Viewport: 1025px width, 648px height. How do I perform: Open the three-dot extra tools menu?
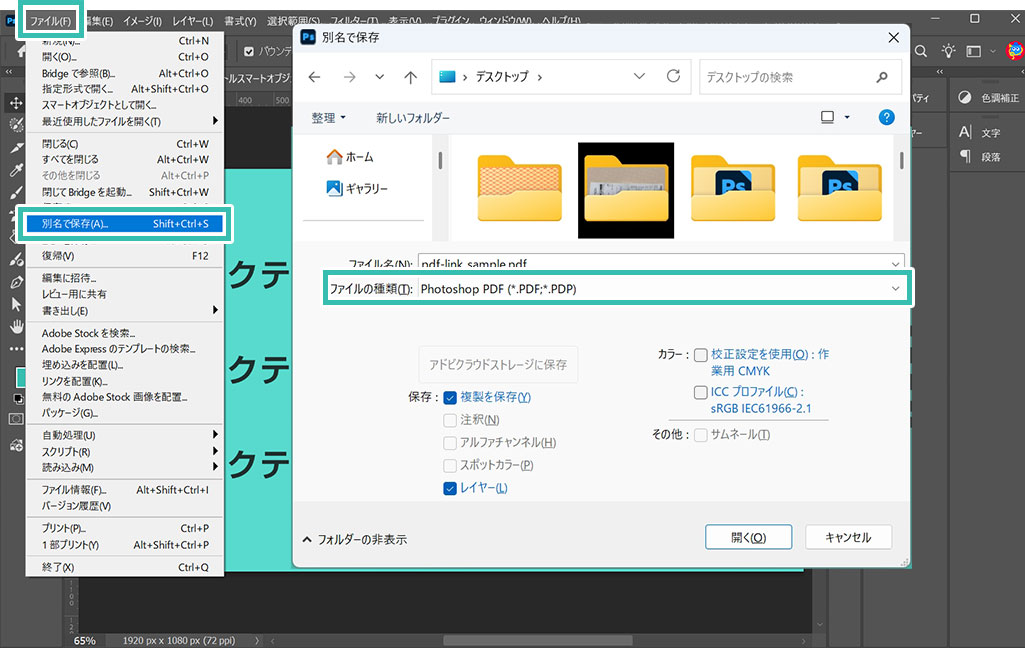point(16,349)
